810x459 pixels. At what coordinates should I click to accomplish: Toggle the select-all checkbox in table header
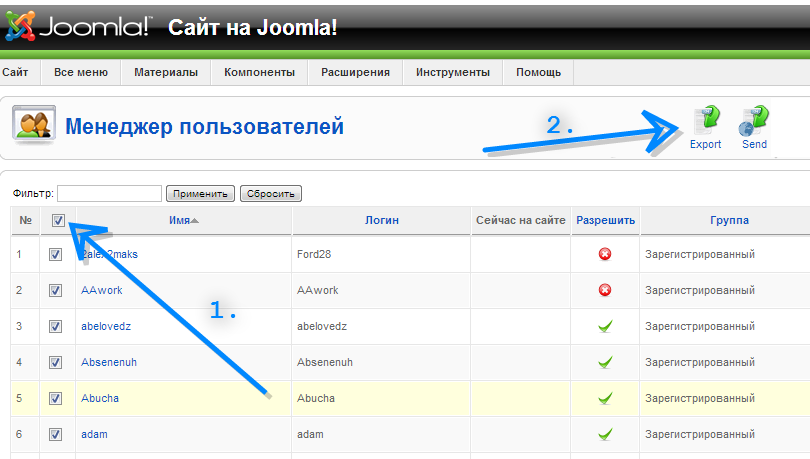(x=58, y=221)
